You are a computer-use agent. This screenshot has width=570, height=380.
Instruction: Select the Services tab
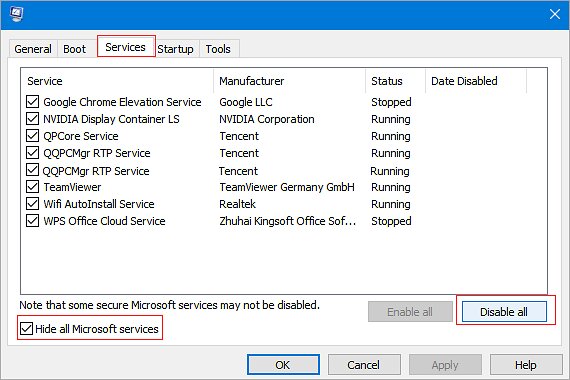click(125, 47)
